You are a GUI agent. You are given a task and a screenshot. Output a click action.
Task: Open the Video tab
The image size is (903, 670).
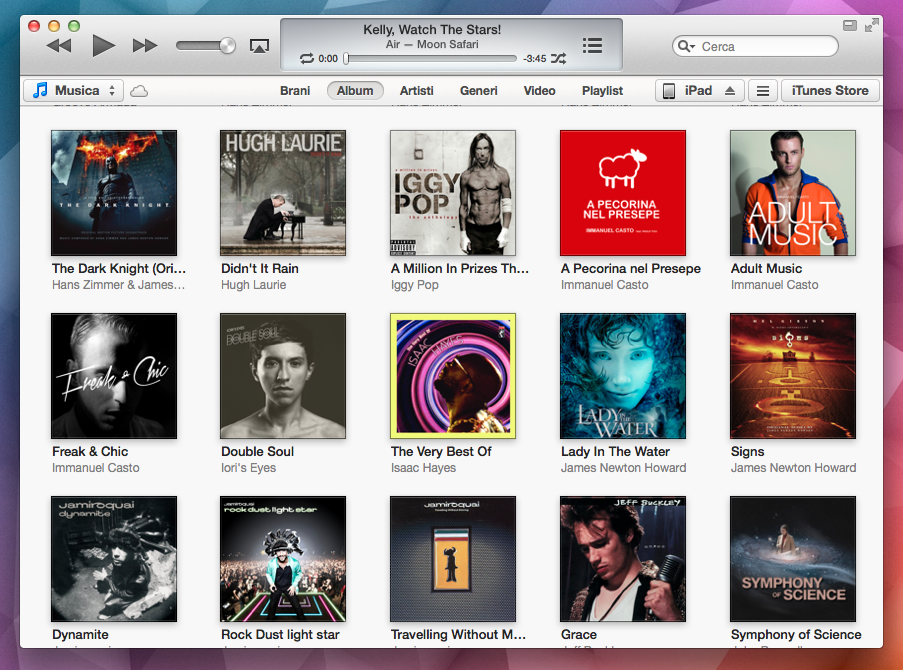pyautogui.click(x=540, y=90)
